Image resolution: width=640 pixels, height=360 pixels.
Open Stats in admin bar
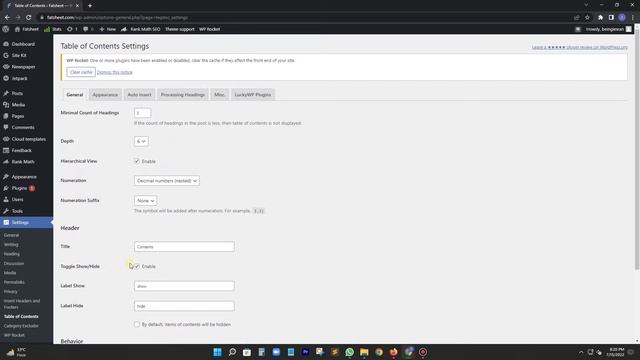coord(53,29)
